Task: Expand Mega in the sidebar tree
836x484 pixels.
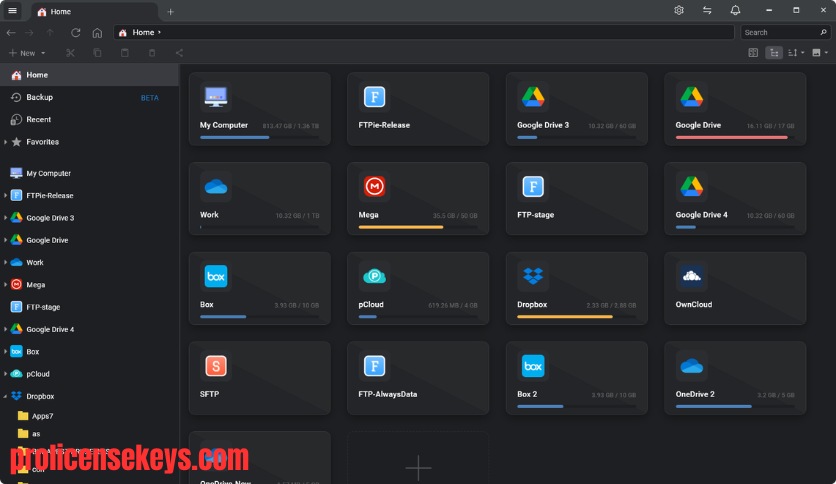Action: click(5, 285)
